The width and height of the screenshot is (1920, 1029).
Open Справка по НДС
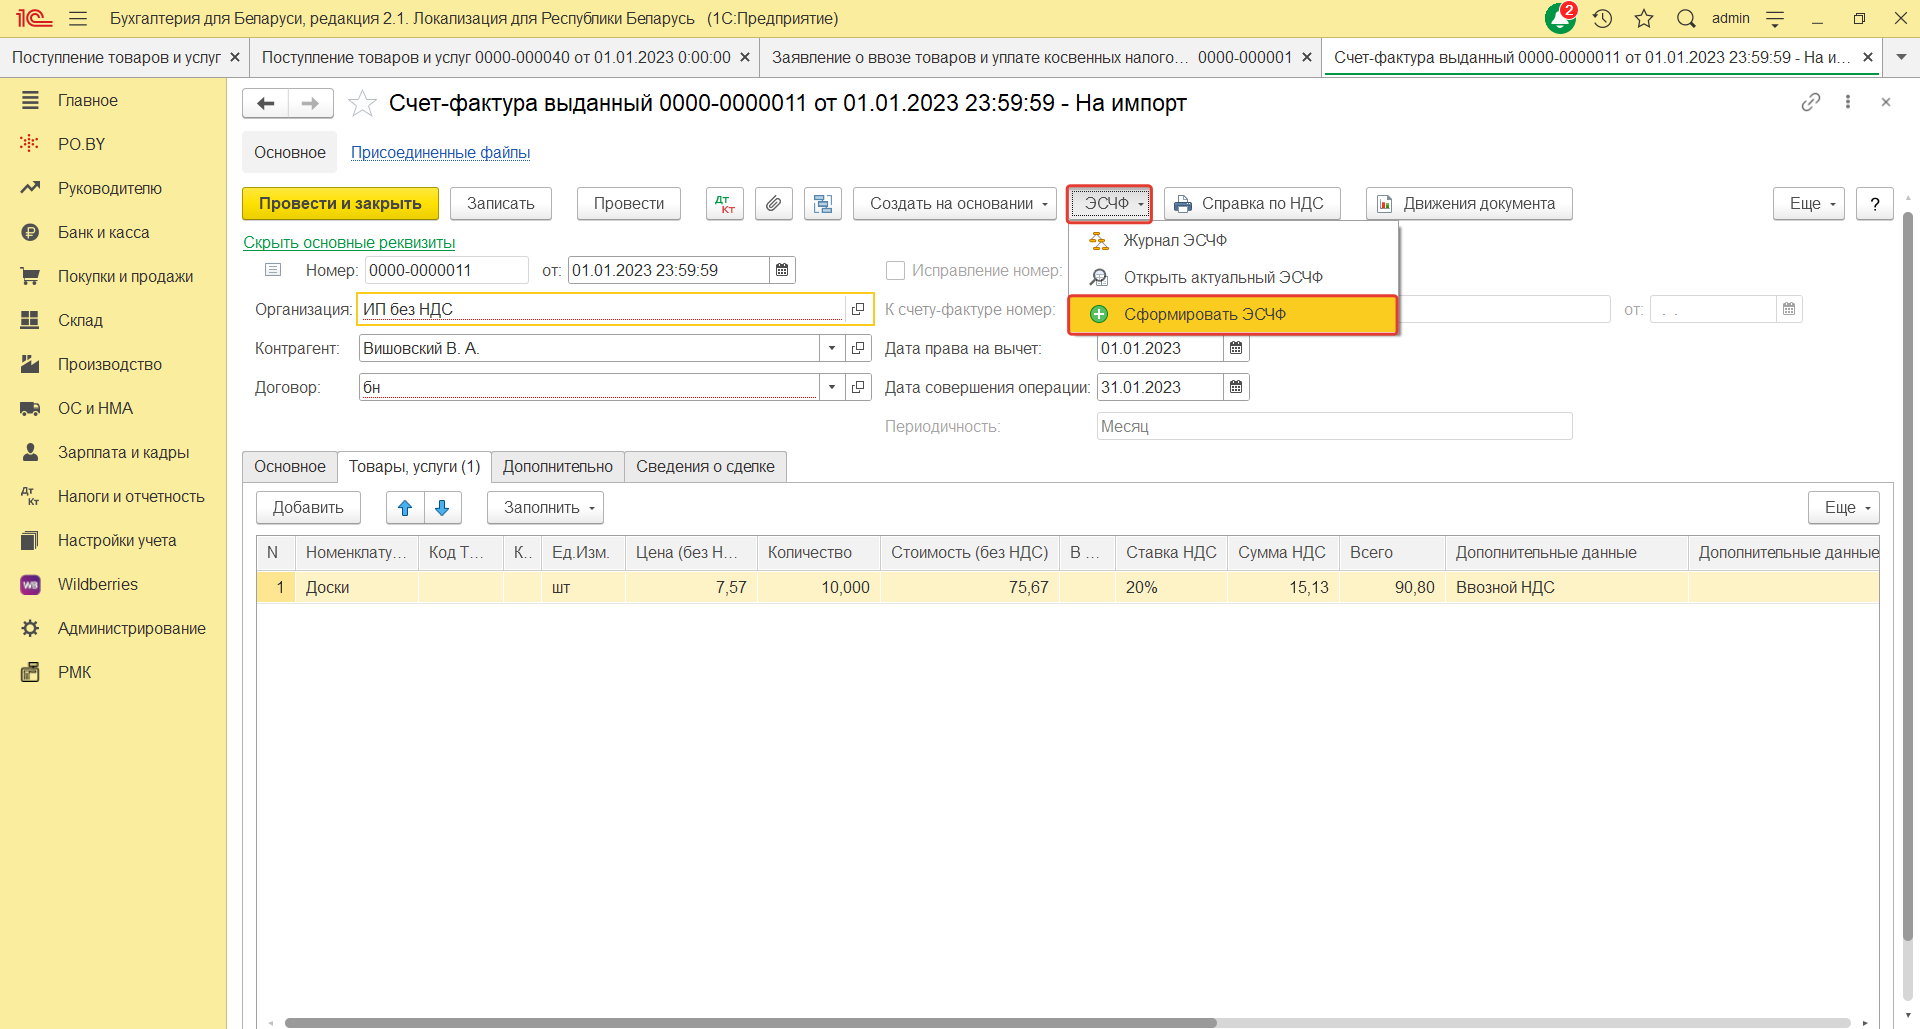point(1252,203)
